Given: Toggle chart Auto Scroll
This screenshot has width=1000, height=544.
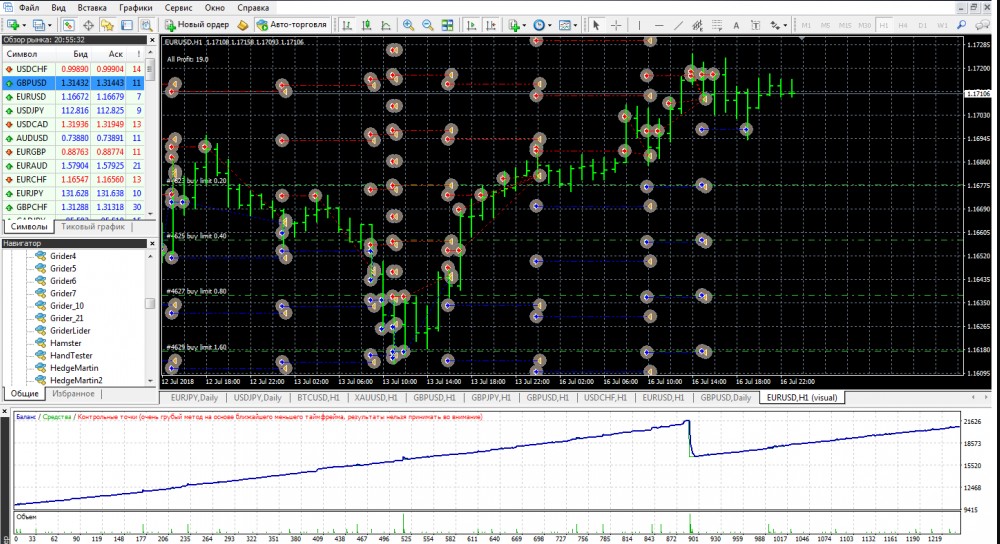Looking at the screenshot, I should tap(471, 25).
